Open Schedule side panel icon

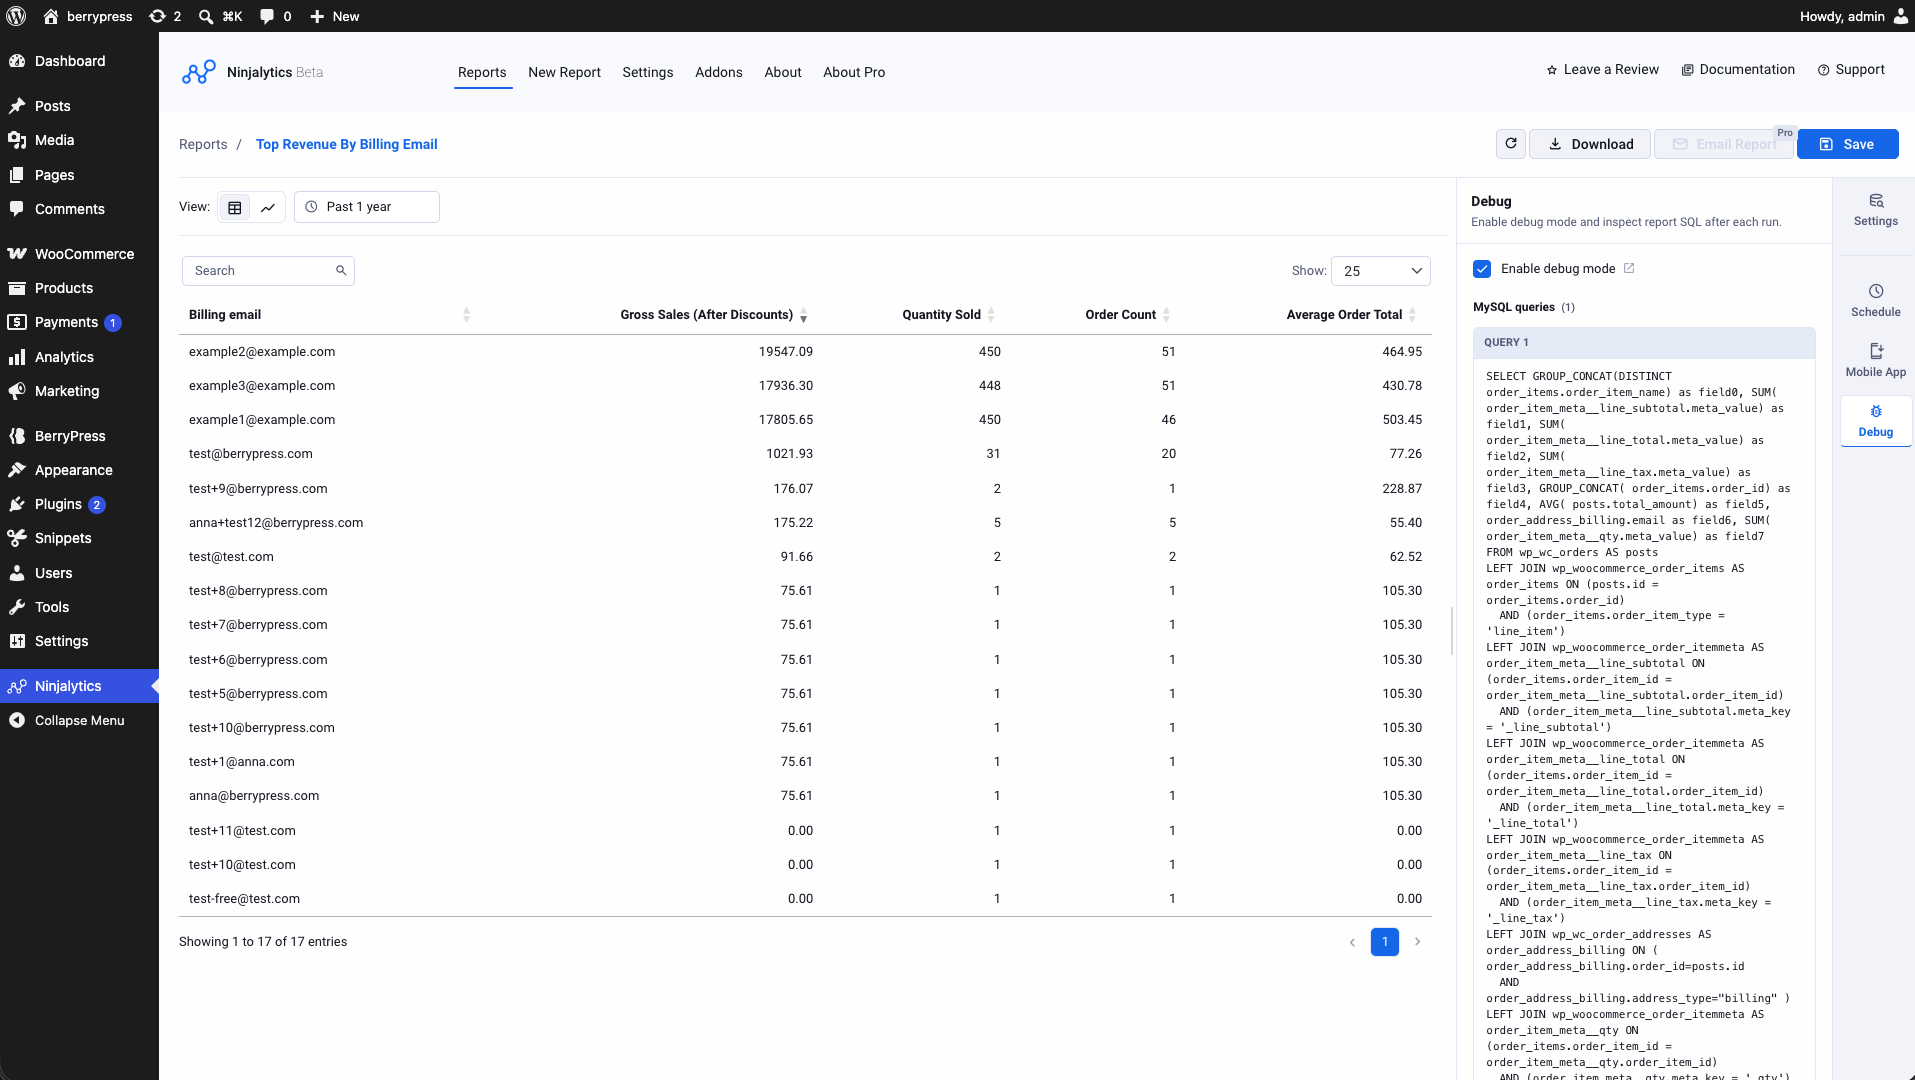[x=1876, y=300]
